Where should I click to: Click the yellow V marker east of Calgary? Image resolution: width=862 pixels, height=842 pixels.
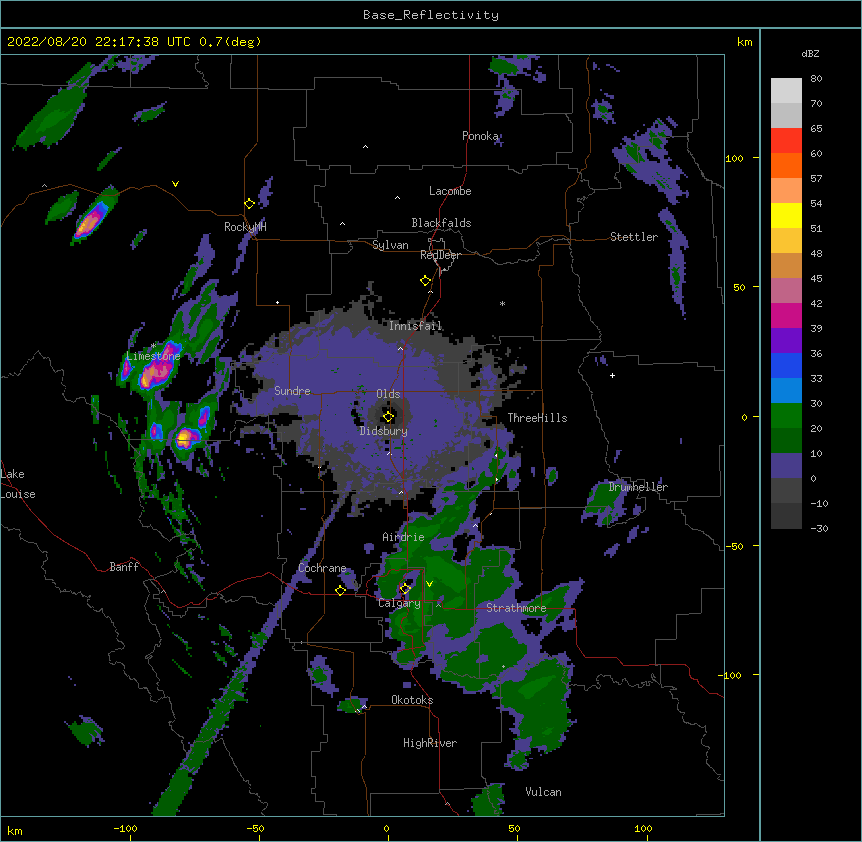coord(429,584)
